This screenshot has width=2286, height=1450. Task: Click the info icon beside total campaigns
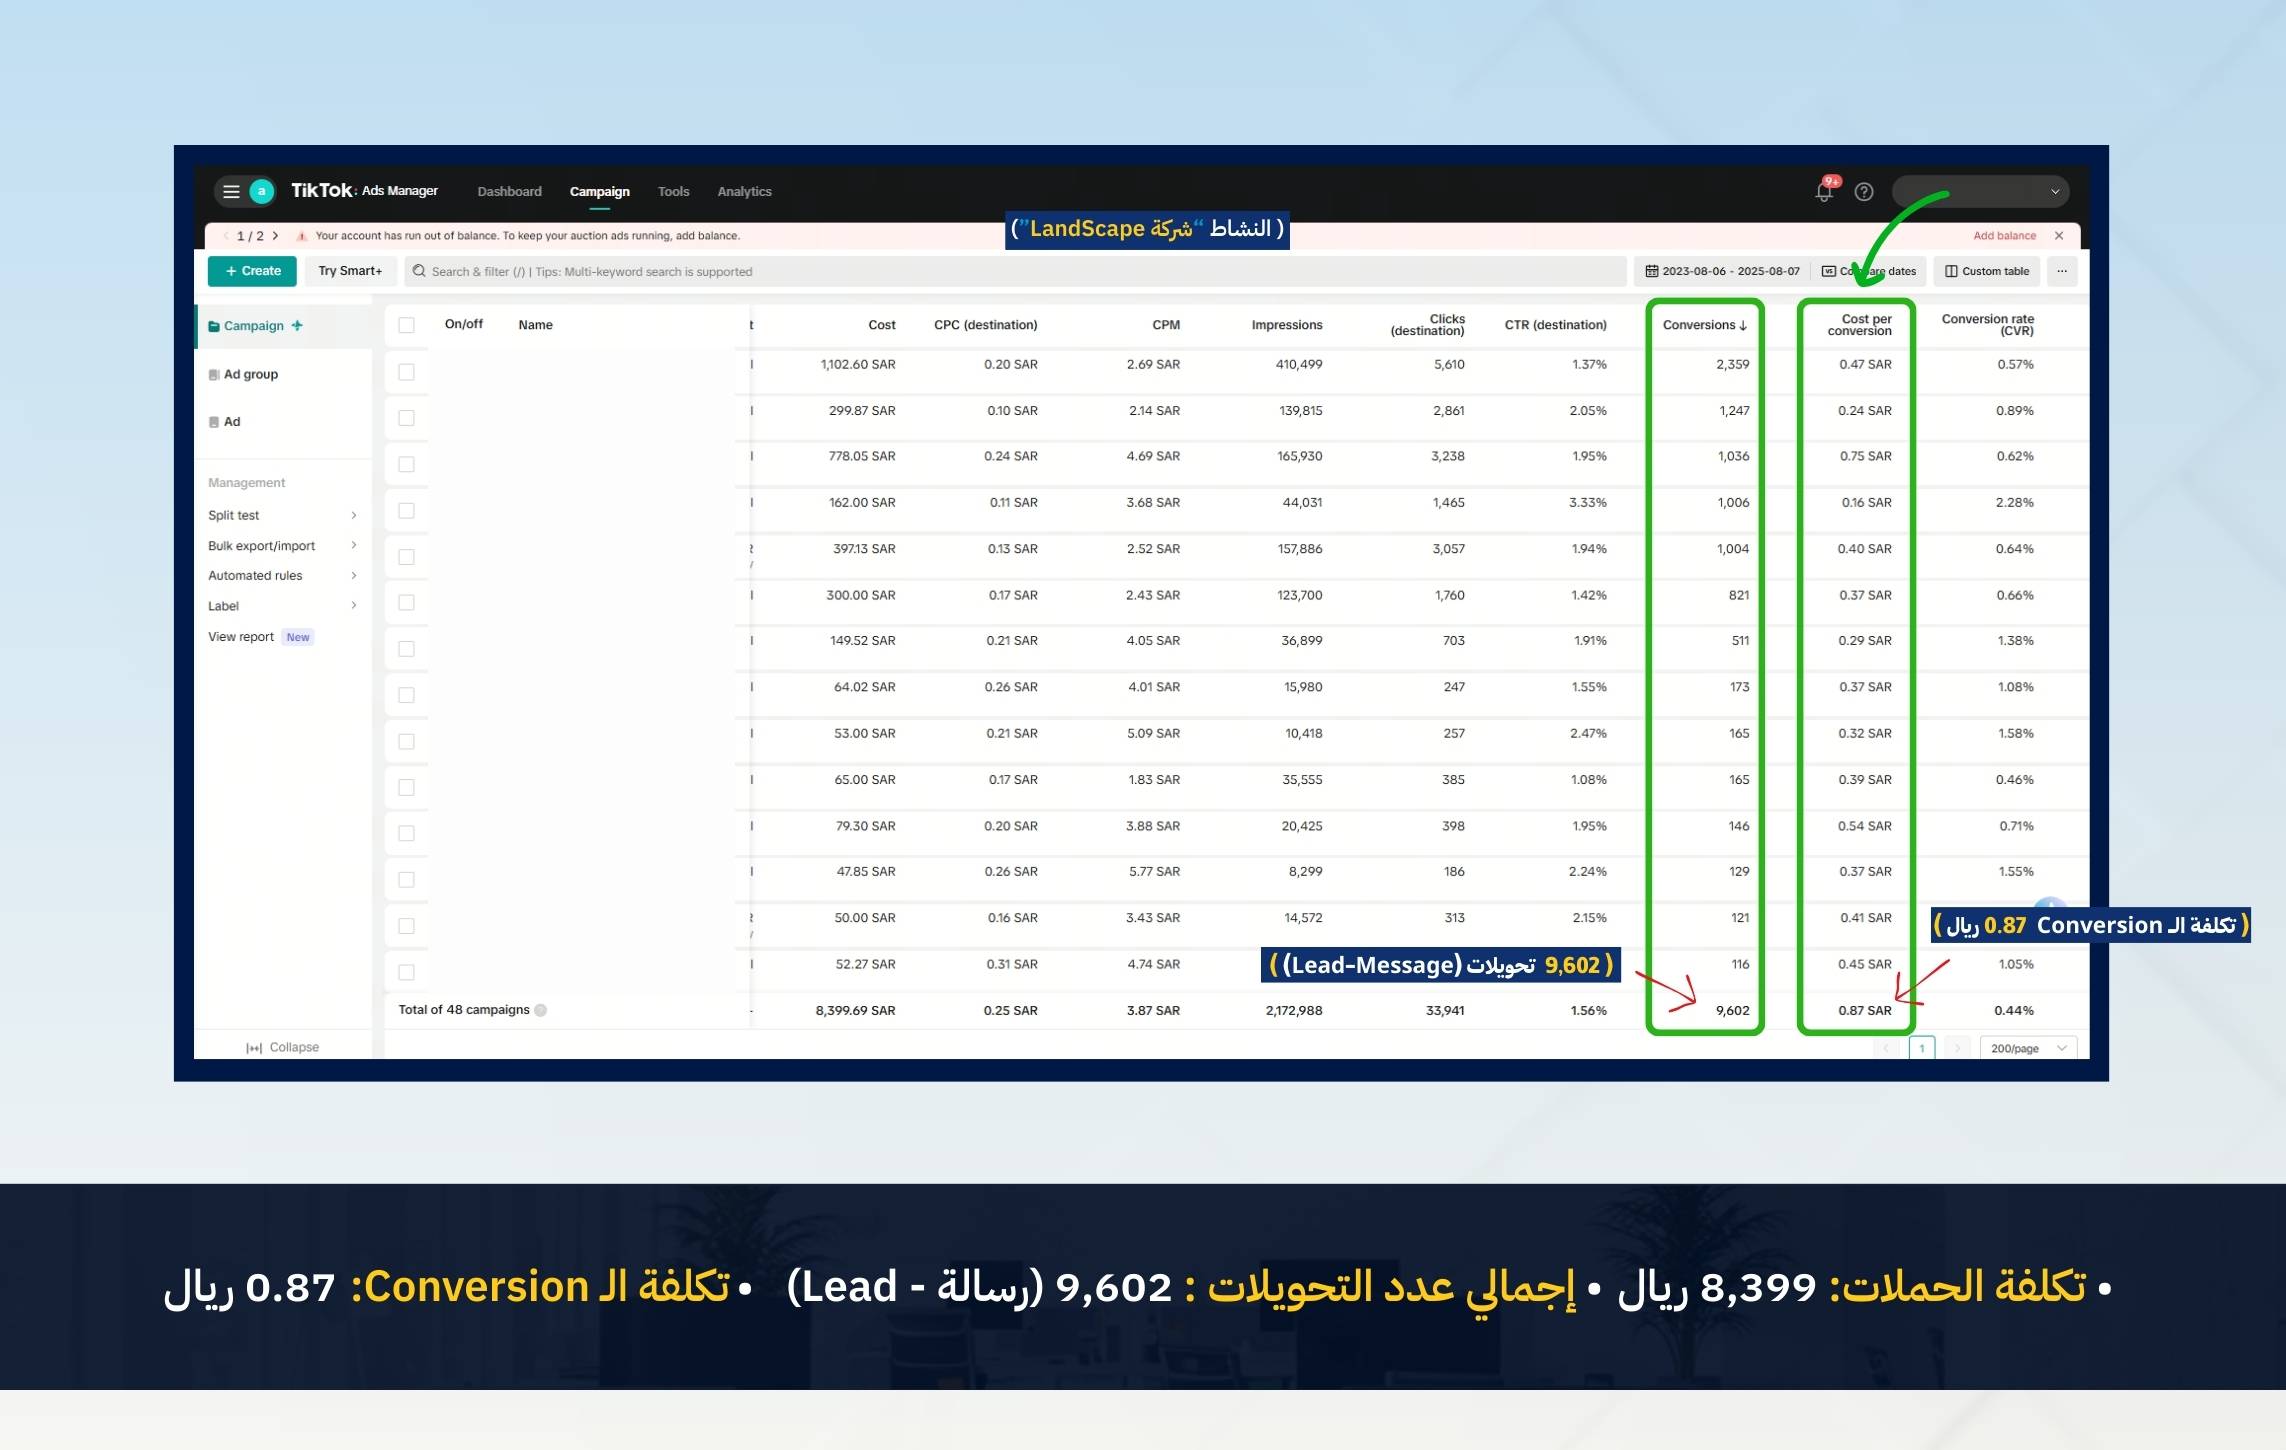pyautogui.click(x=541, y=1010)
